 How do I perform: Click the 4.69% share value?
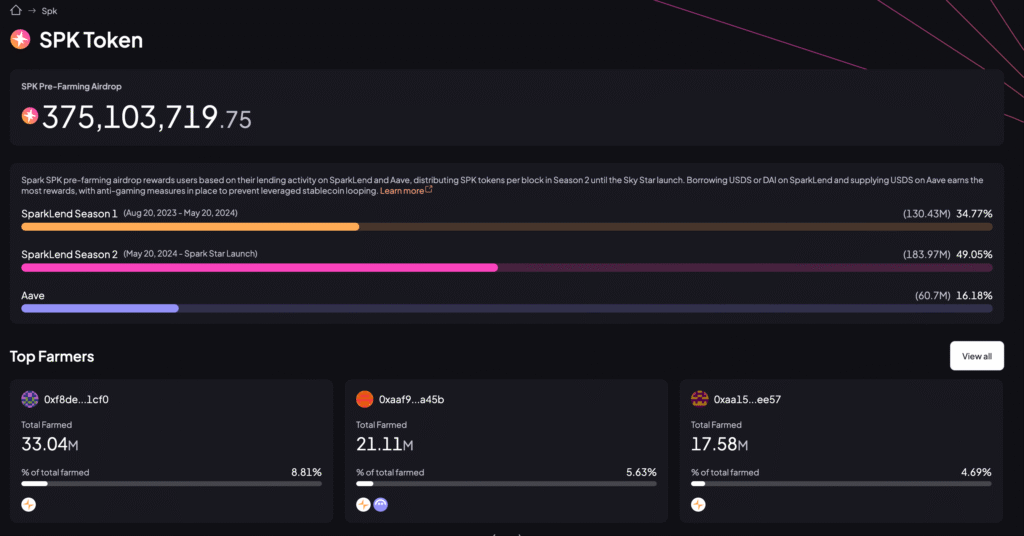click(976, 472)
